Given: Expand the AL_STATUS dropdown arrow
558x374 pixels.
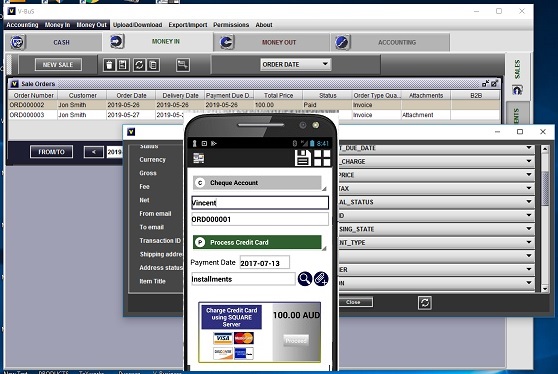Looking at the screenshot, I should pos(529,202).
